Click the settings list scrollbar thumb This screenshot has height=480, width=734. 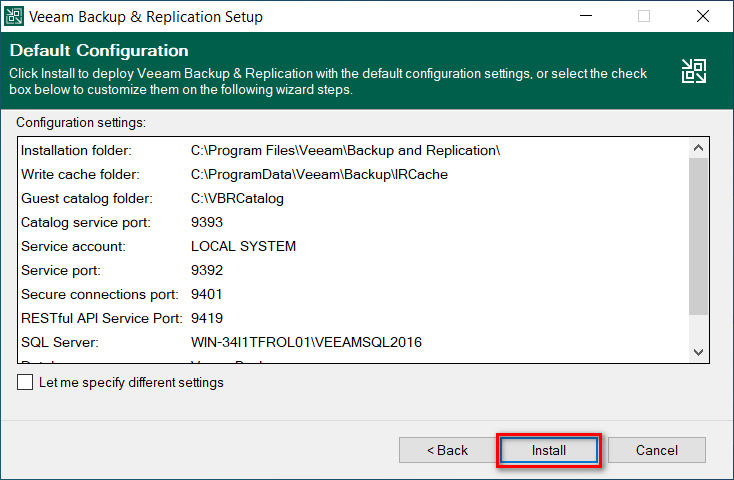coord(698,236)
